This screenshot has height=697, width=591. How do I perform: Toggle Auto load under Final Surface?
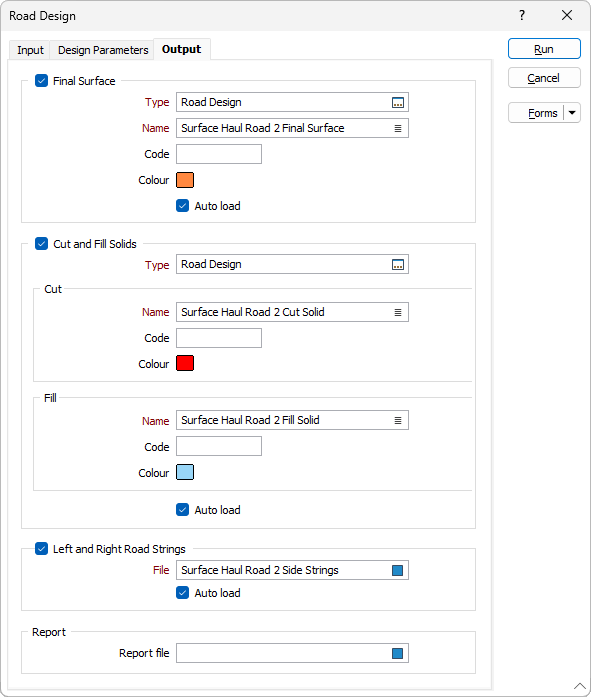[183, 206]
